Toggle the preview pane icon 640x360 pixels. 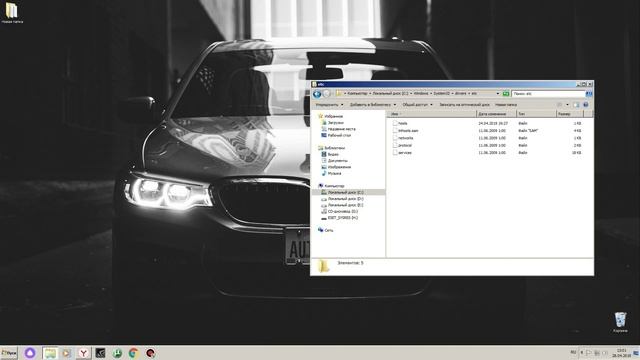tap(576, 105)
